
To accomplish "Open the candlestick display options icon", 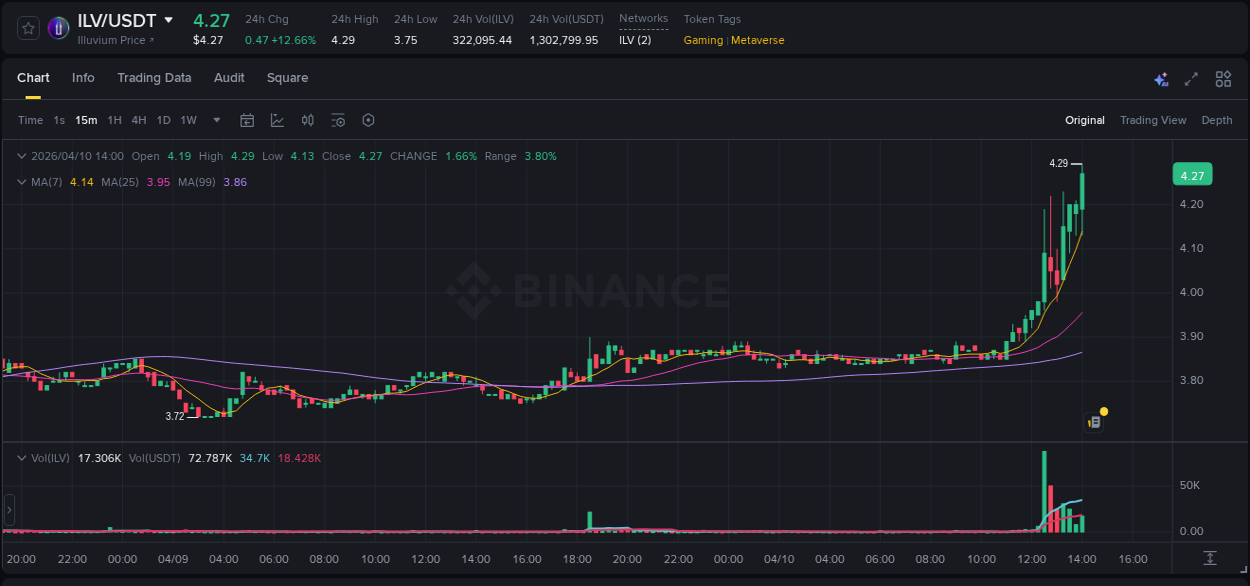I will click(x=307, y=120).
